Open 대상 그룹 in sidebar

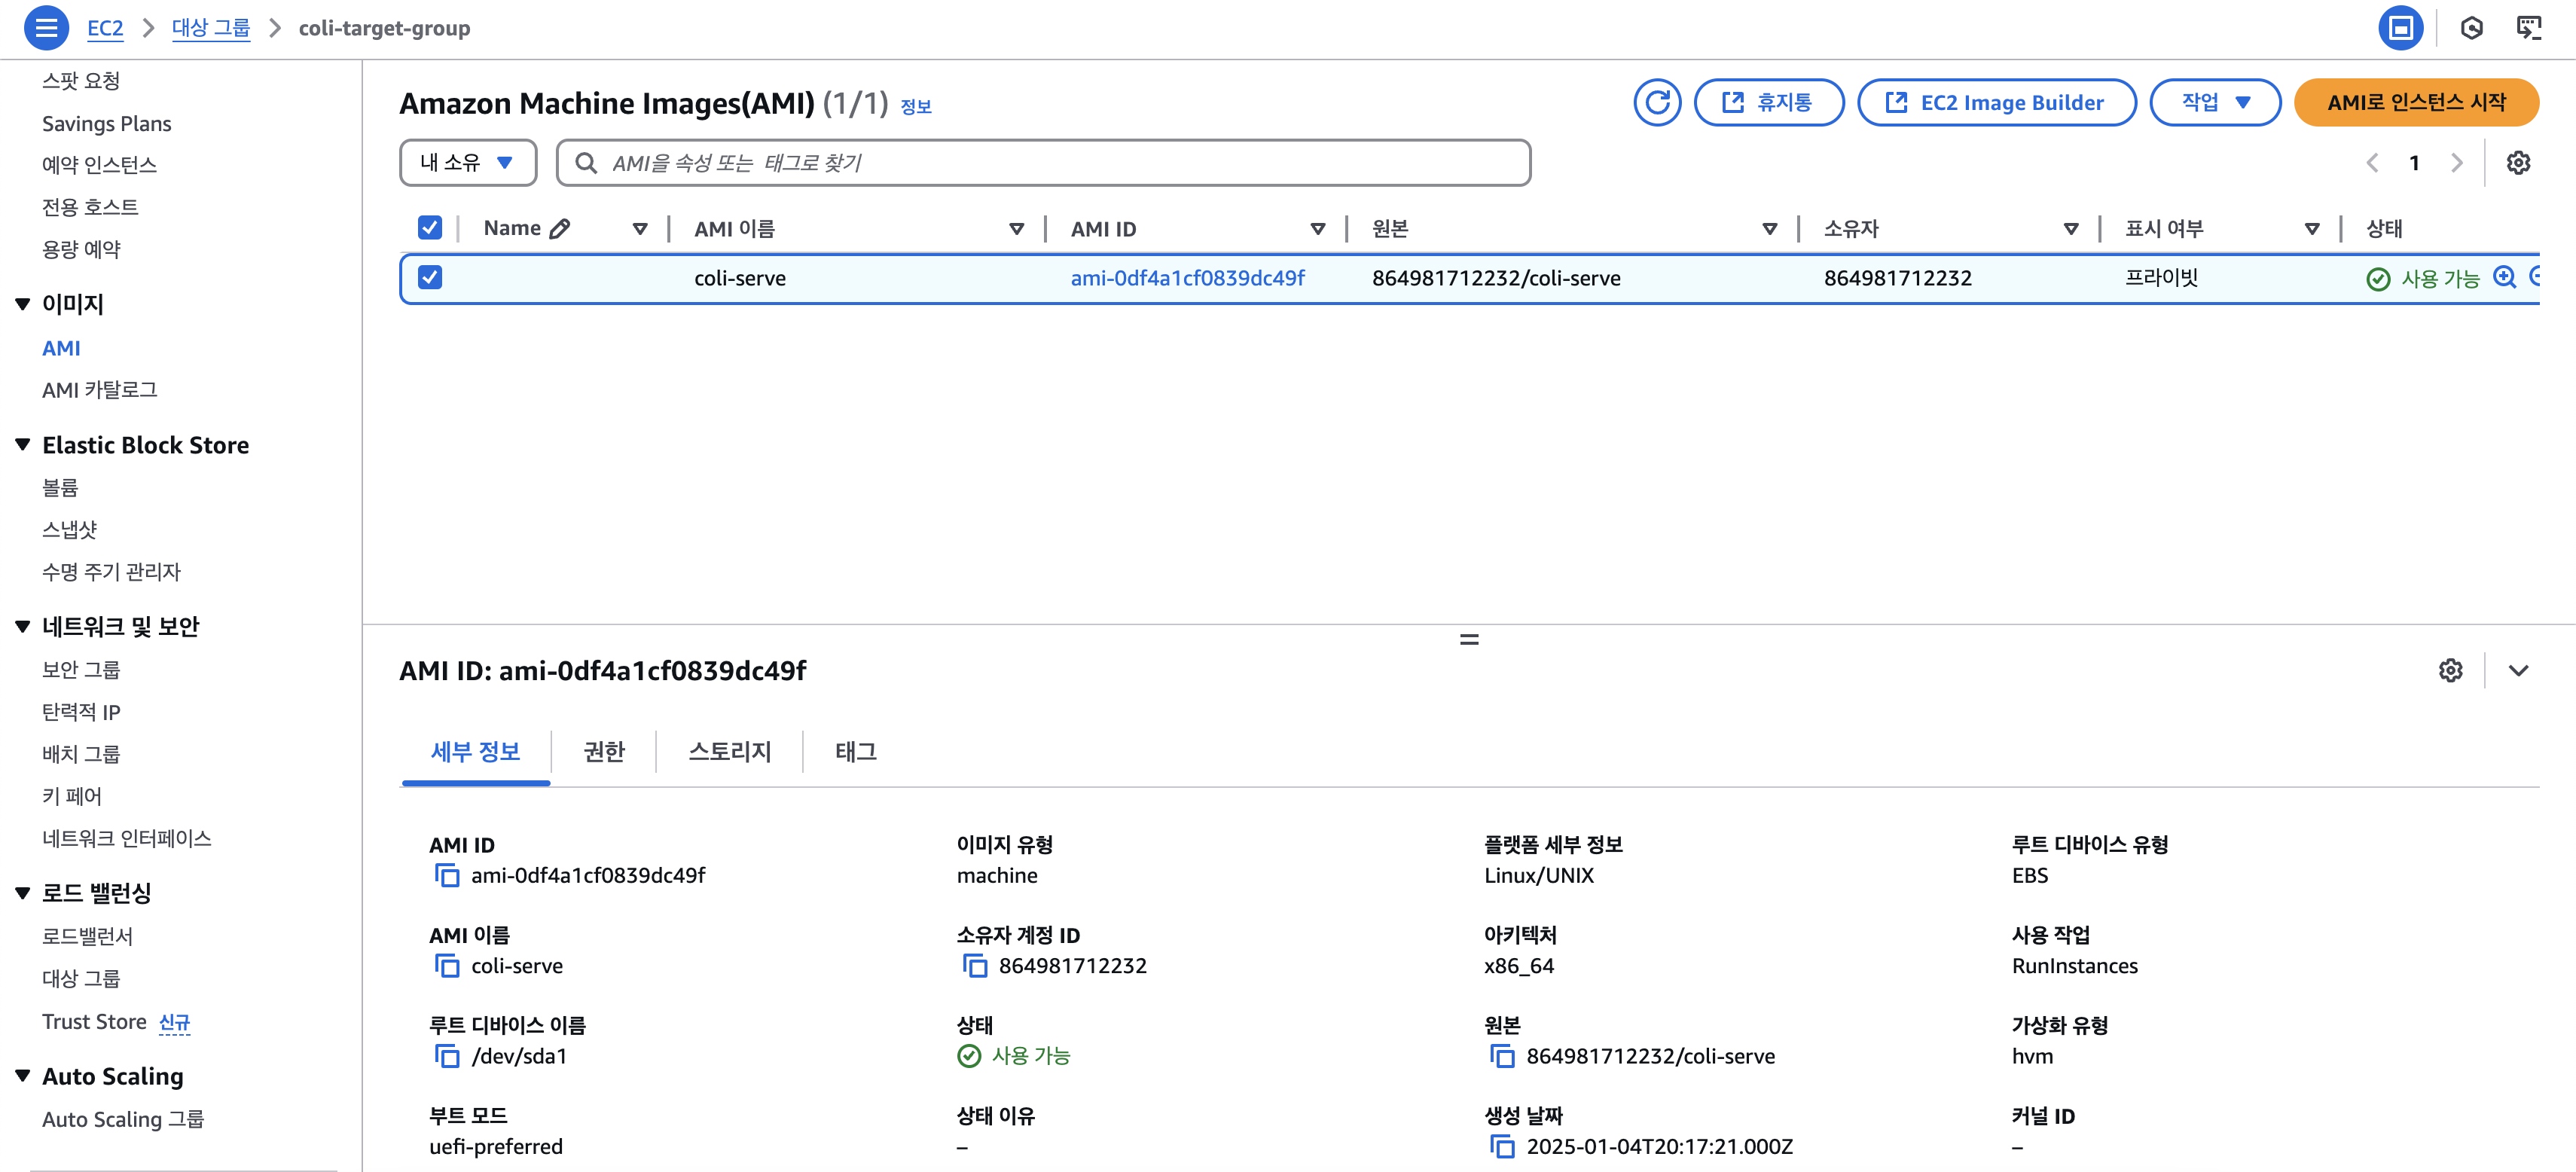(x=81, y=978)
